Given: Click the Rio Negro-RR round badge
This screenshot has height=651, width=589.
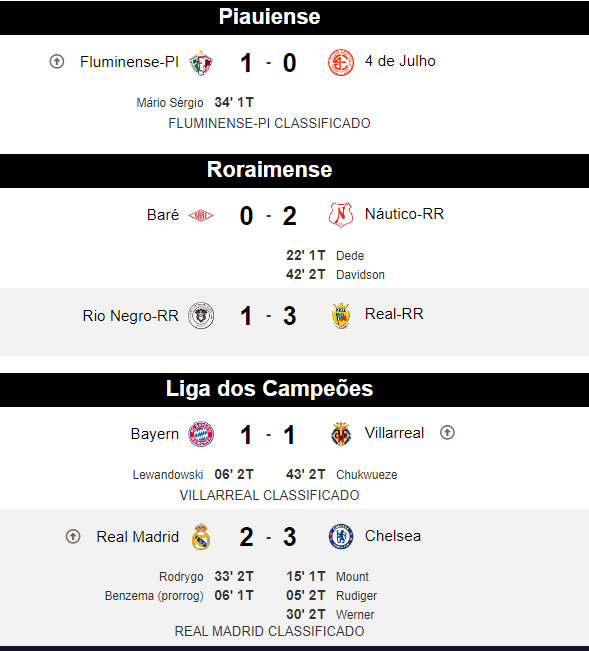Looking at the screenshot, I should pyautogui.click(x=201, y=316).
